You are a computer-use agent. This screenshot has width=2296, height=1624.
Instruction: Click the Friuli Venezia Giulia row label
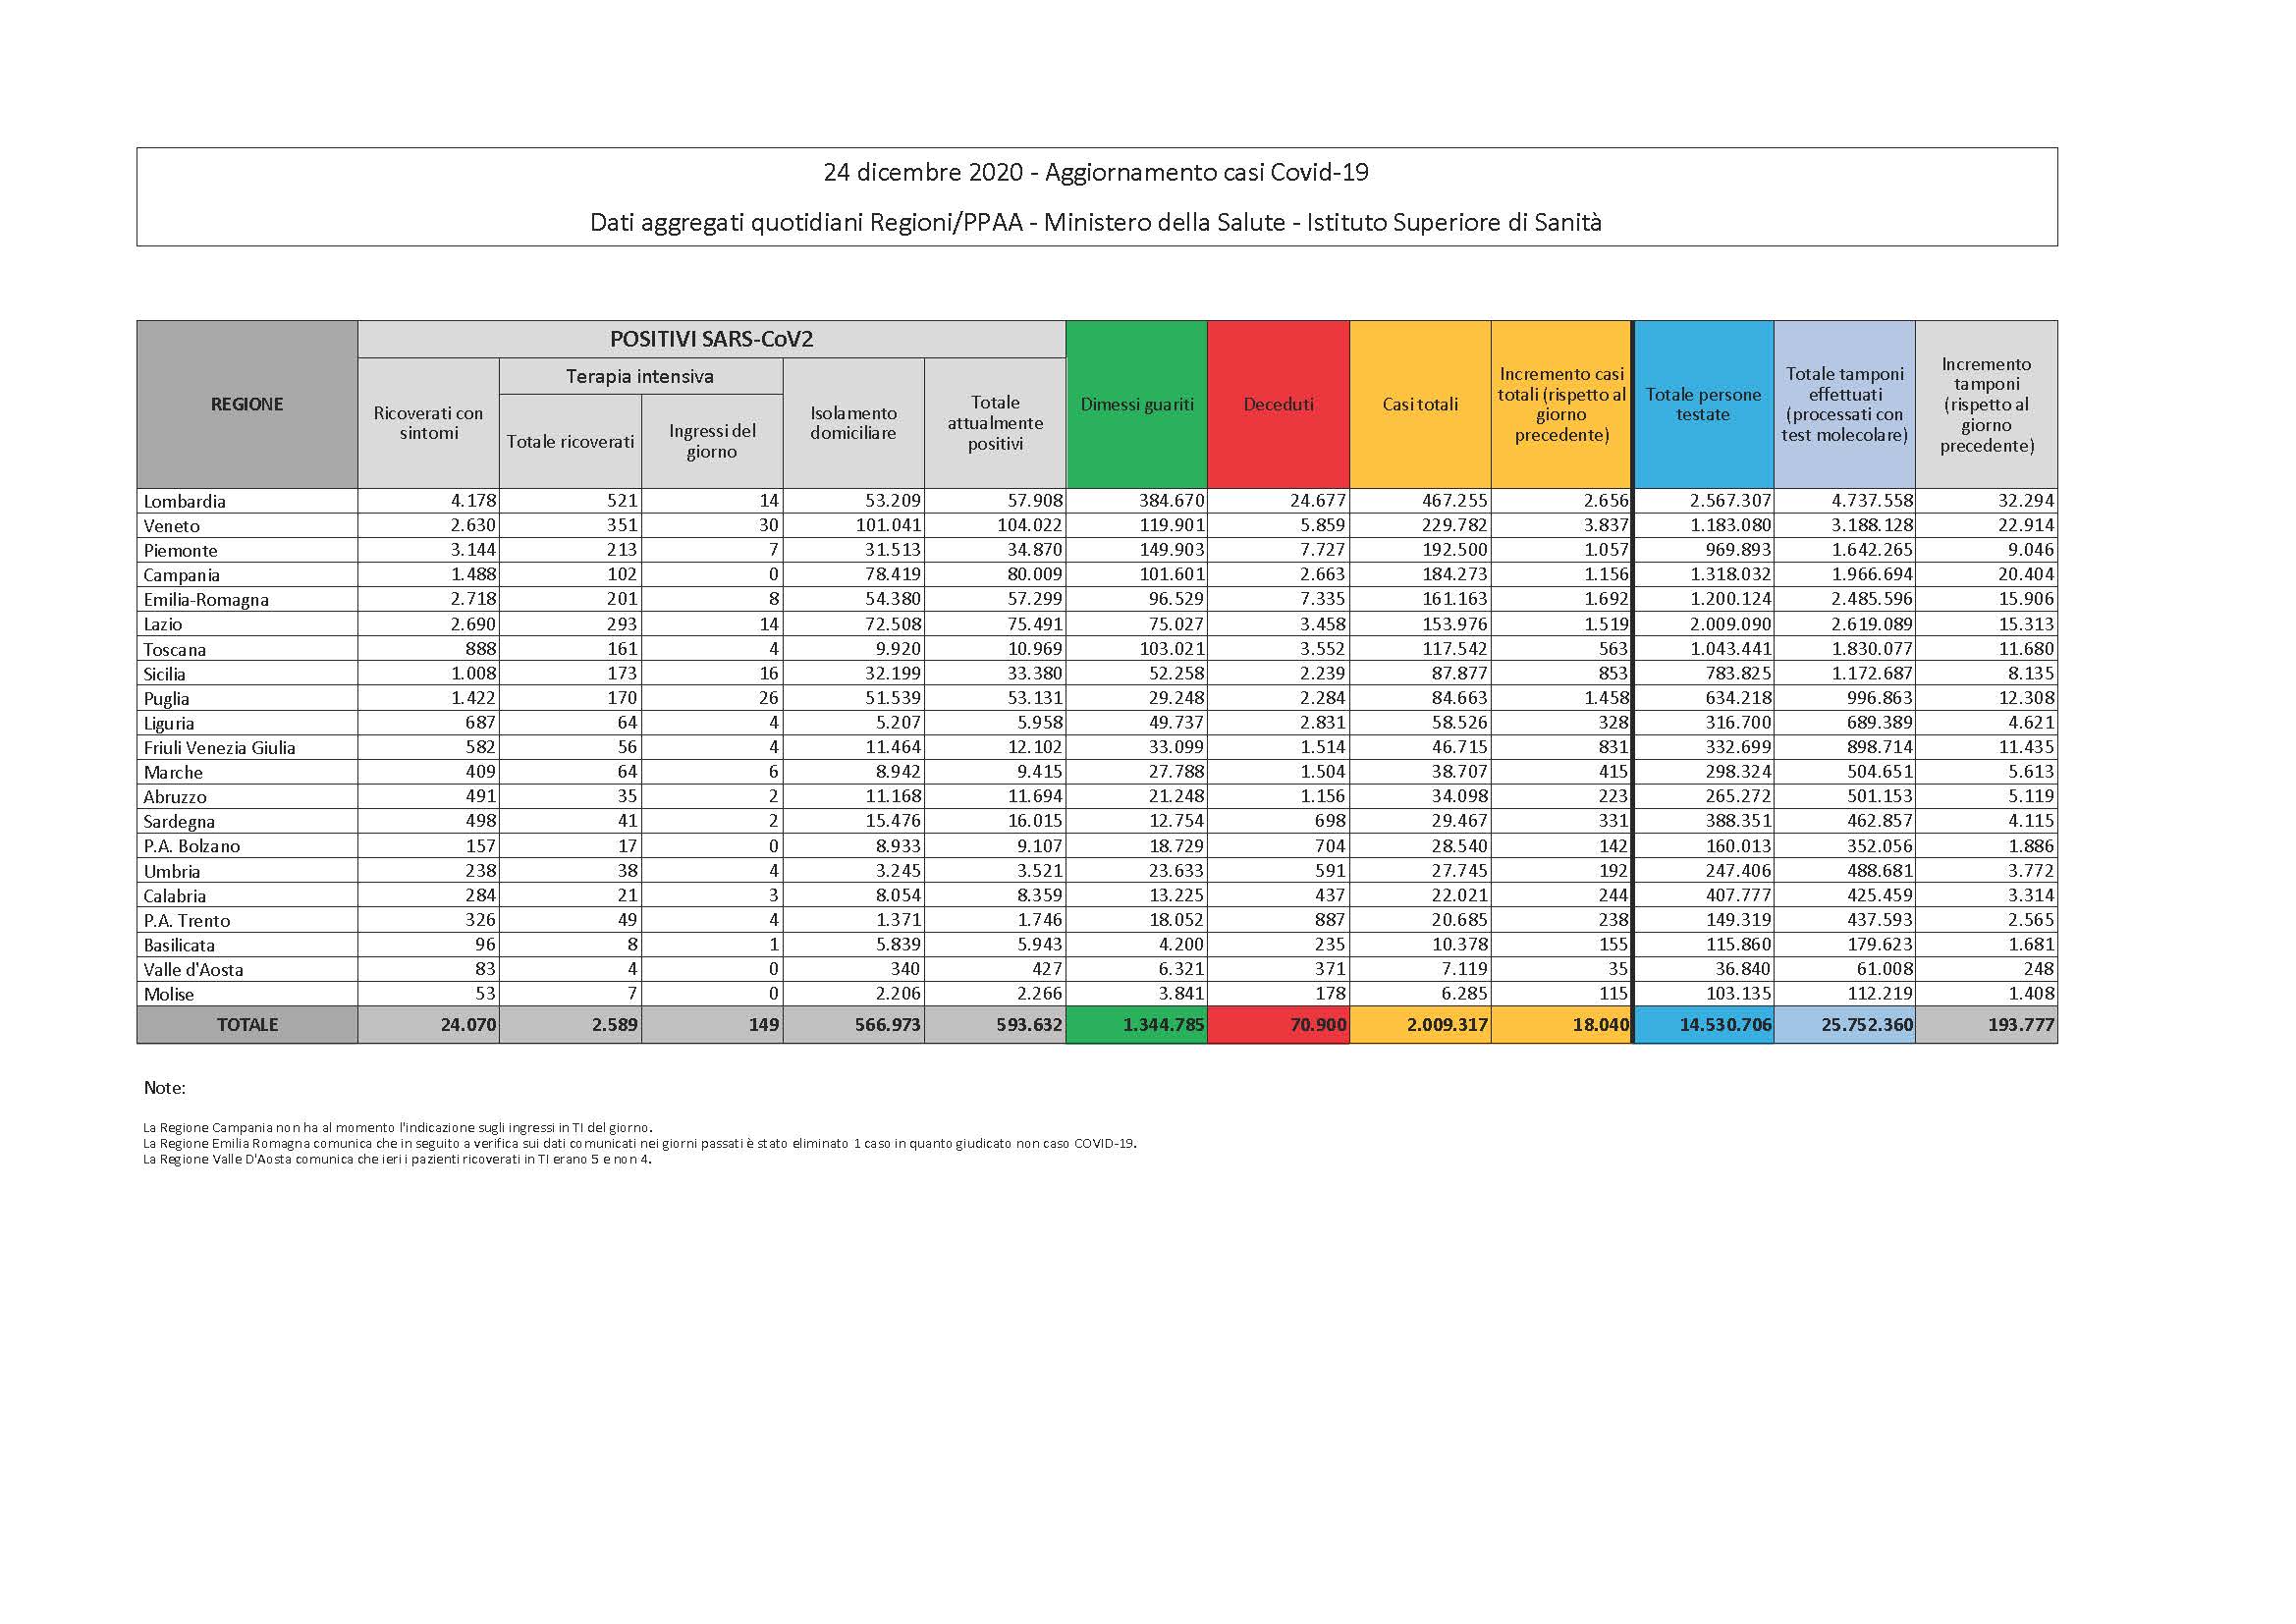(219, 747)
